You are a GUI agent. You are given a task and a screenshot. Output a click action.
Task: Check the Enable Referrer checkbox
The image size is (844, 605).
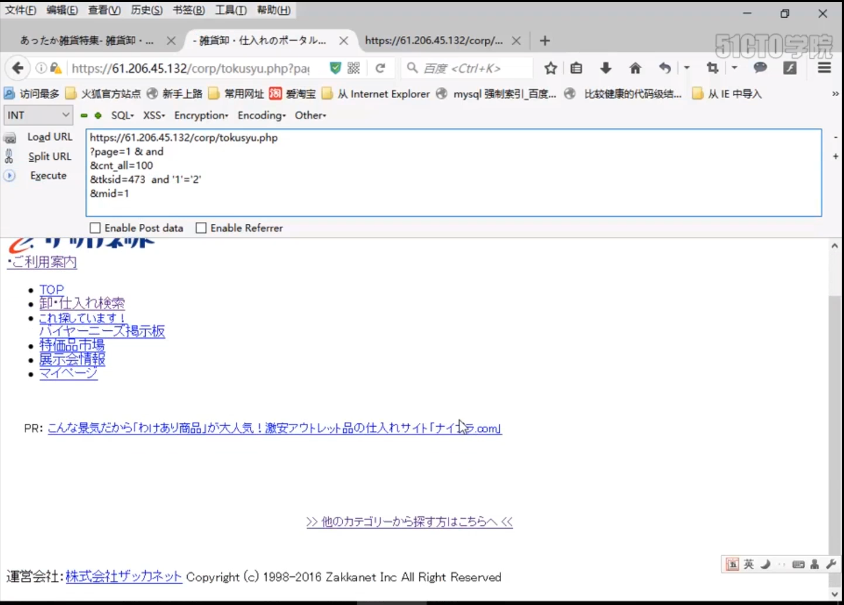click(199, 227)
